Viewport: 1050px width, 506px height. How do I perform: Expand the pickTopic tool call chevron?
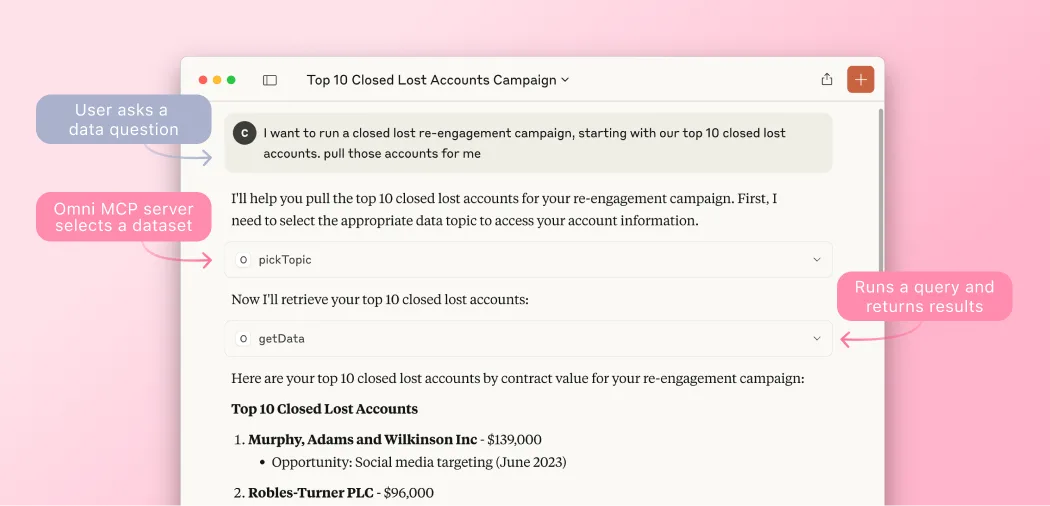coord(816,260)
